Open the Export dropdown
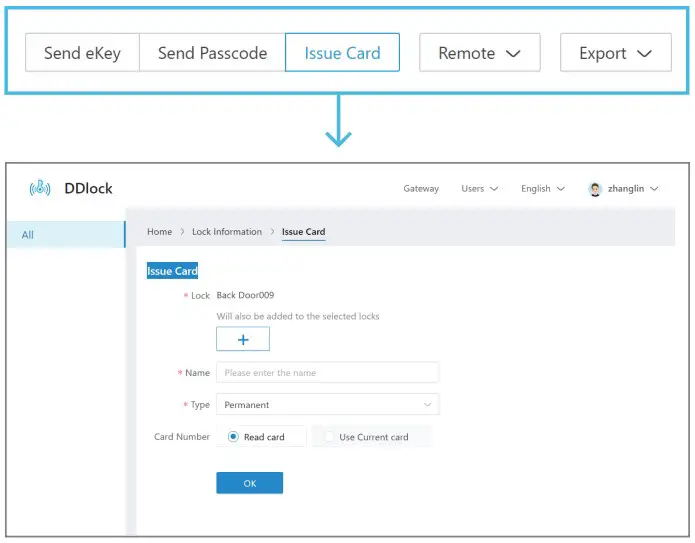The width and height of the screenshot is (695, 543). pyautogui.click(x=616, y=53)
